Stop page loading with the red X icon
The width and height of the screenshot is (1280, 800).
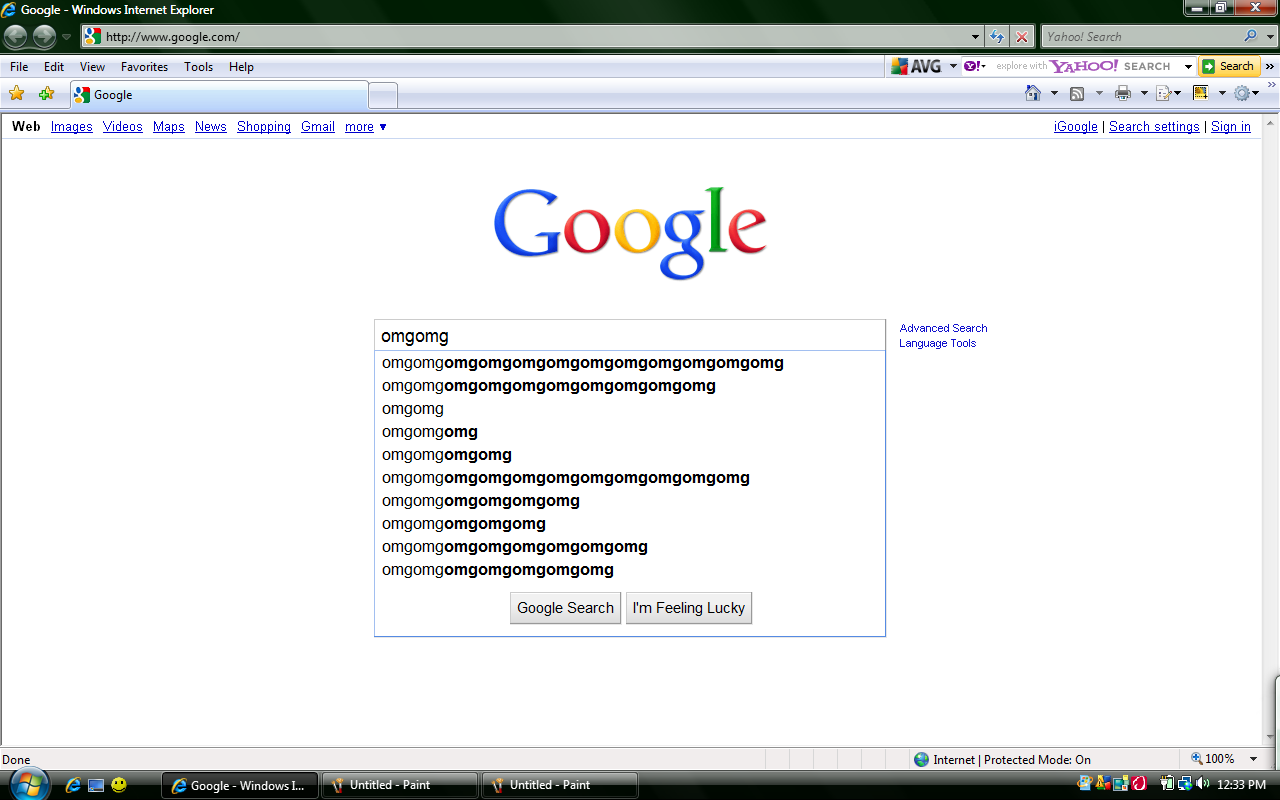(x=1021, y=36)
